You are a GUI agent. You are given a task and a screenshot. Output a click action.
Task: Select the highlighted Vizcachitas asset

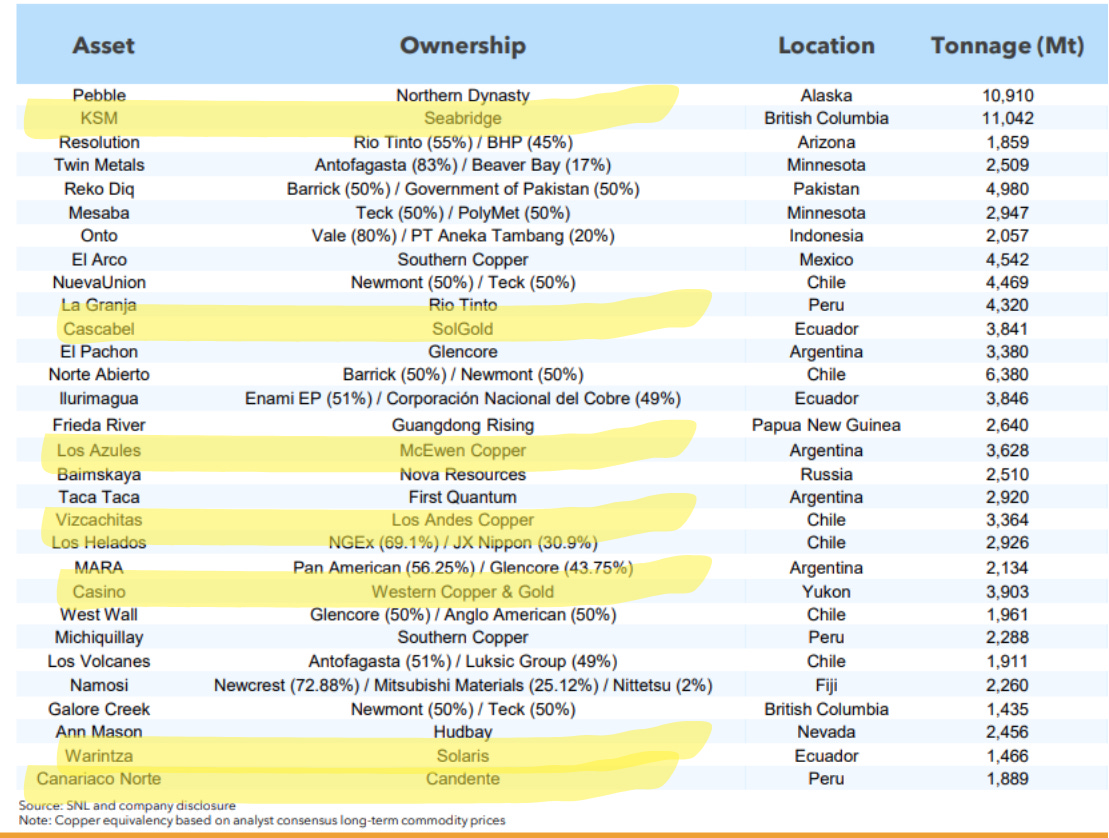pyautogui.click(x=99, y=520)
